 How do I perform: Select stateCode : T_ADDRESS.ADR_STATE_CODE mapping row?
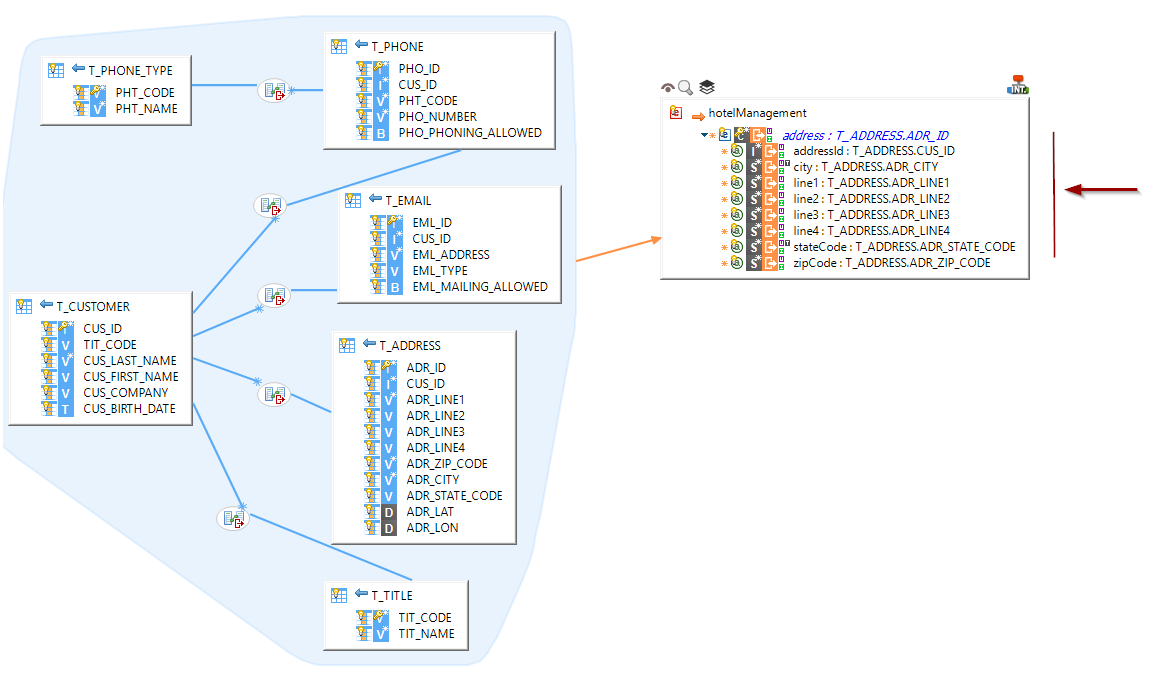coord(905,247)
